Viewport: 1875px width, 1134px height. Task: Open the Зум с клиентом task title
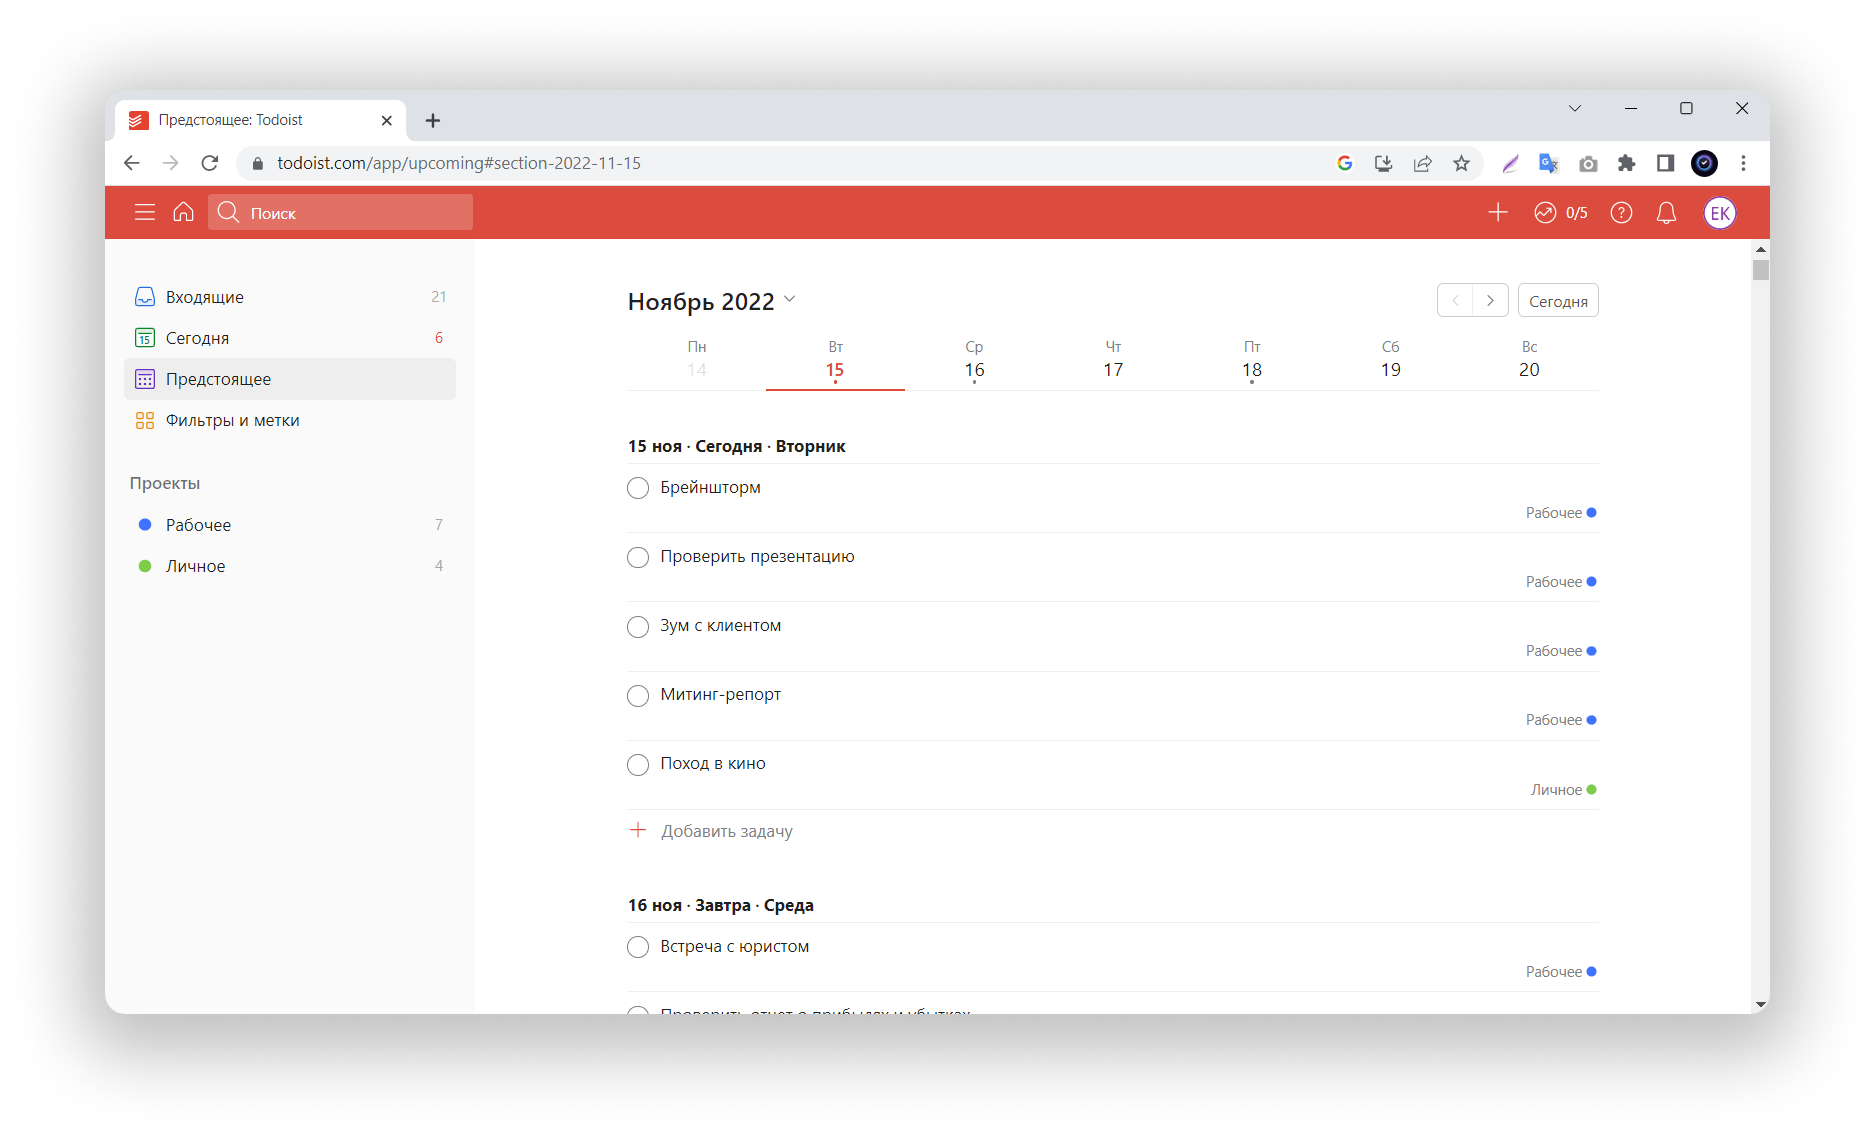[721, 626]
